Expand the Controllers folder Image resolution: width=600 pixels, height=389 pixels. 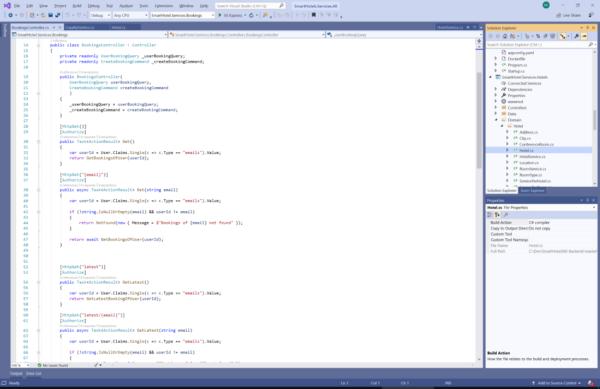[496, 108]
